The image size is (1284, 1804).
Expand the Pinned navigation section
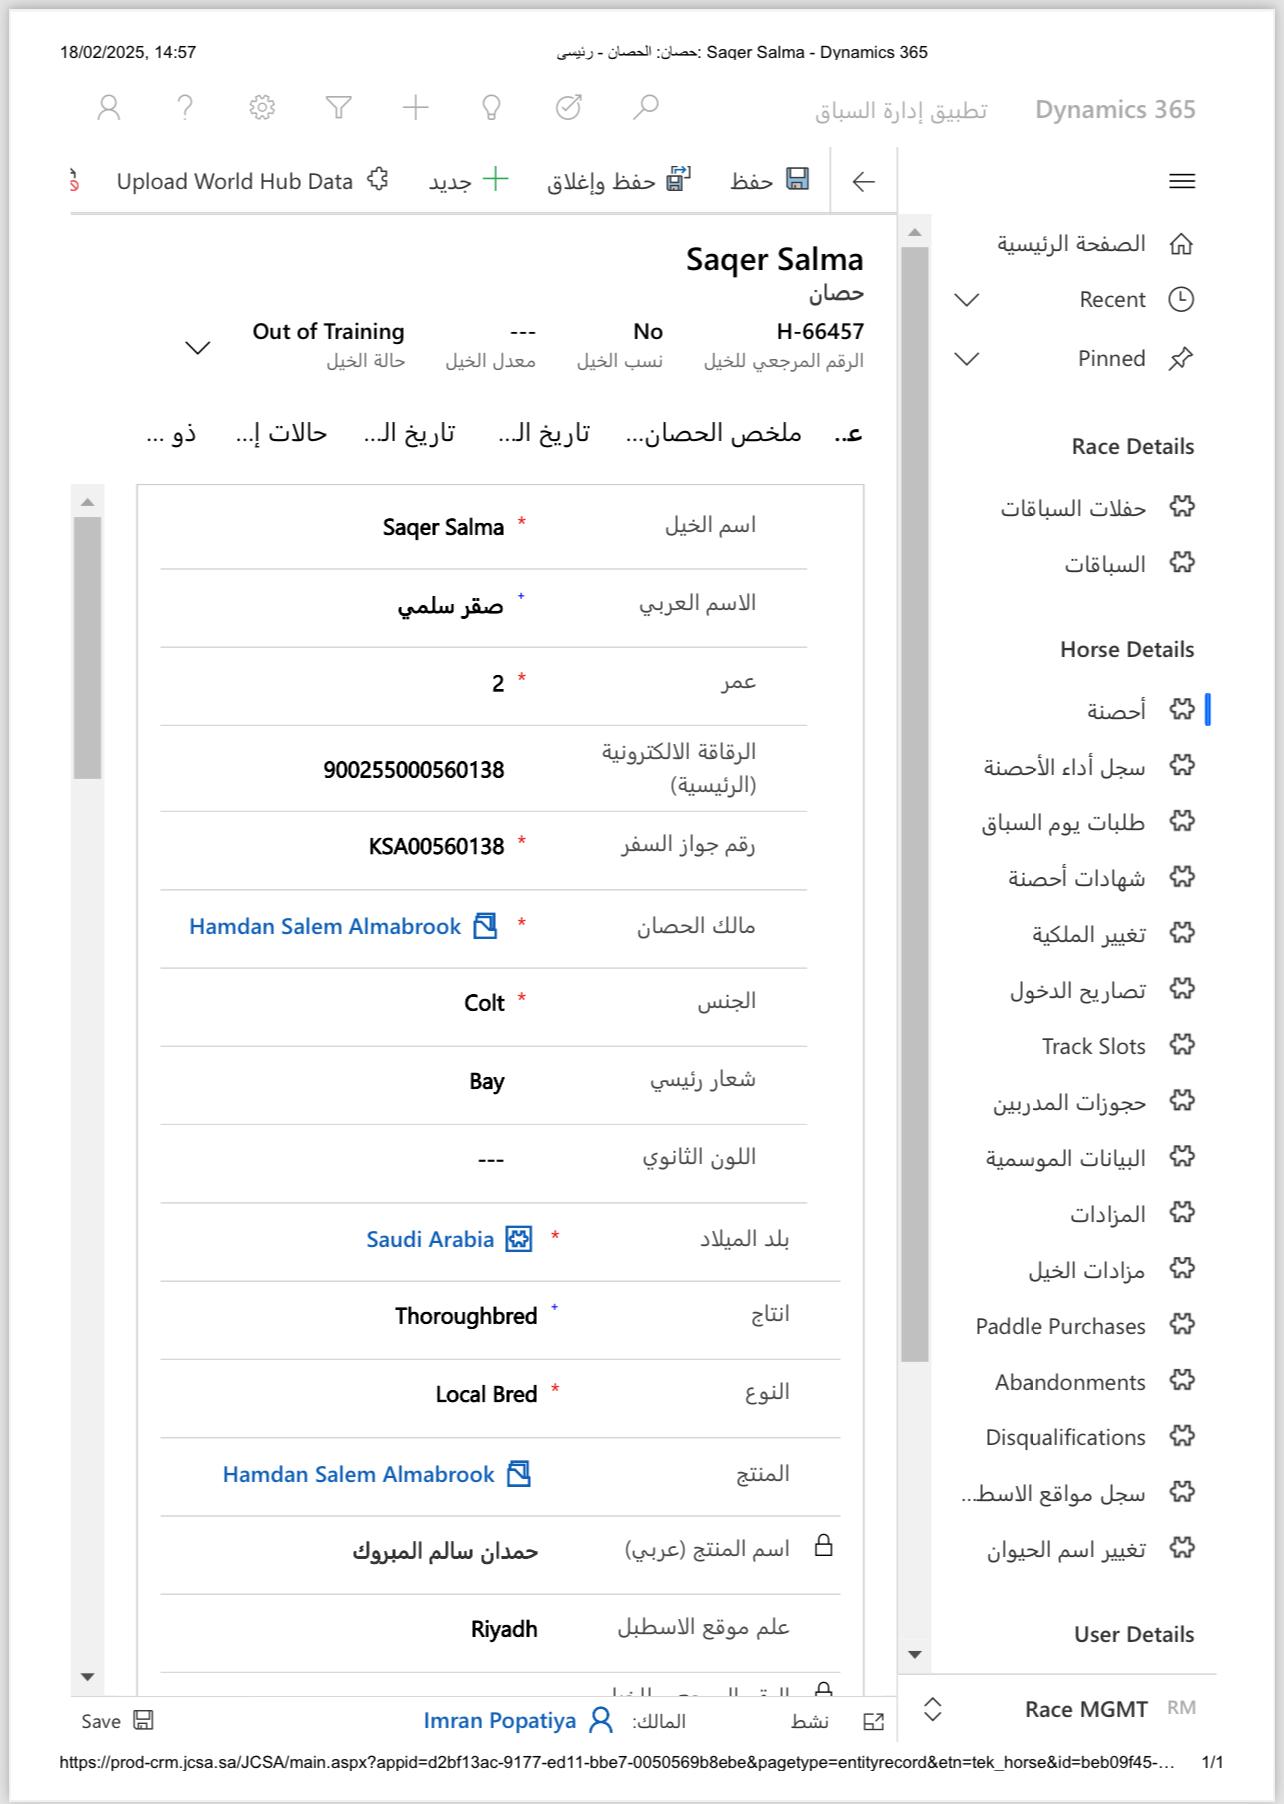click(967, 359)
